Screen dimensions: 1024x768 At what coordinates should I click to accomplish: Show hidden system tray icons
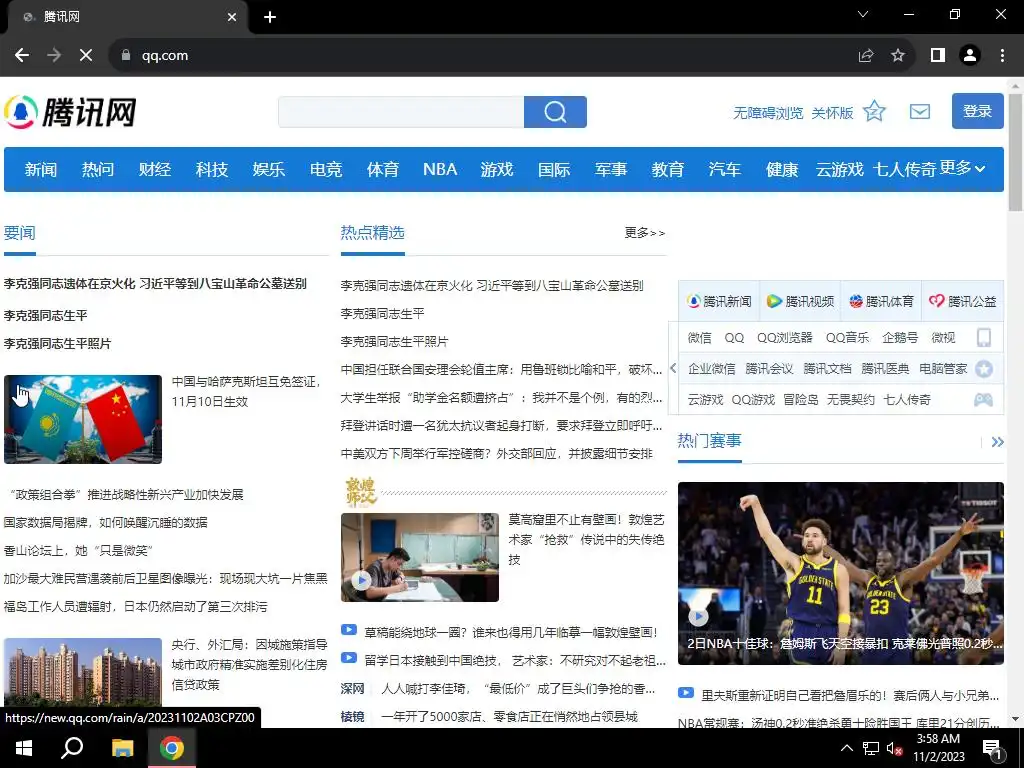click(846, 748)
